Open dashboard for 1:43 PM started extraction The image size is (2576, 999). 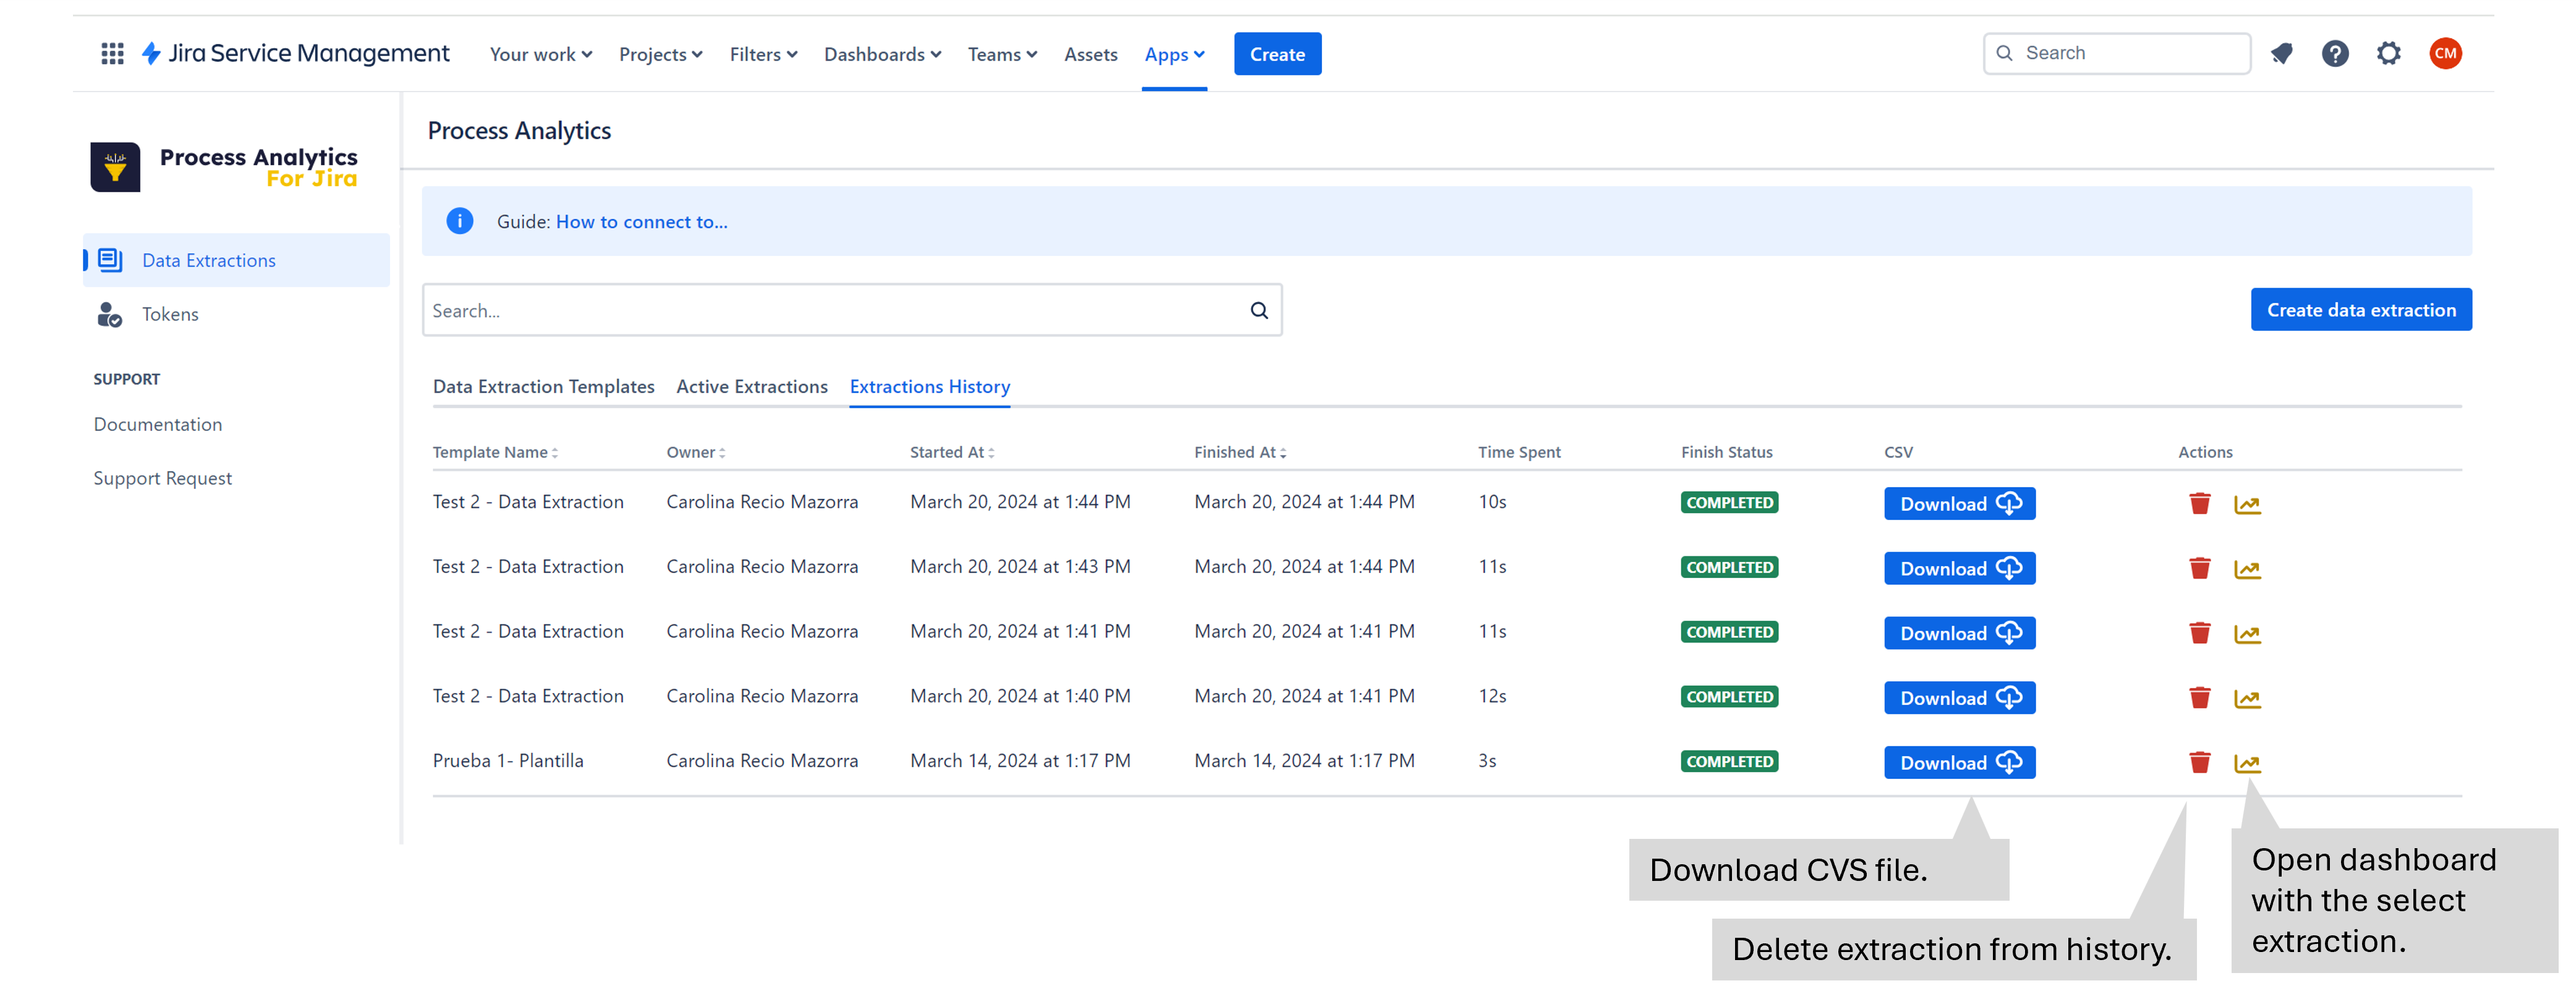coord(2247,569)
